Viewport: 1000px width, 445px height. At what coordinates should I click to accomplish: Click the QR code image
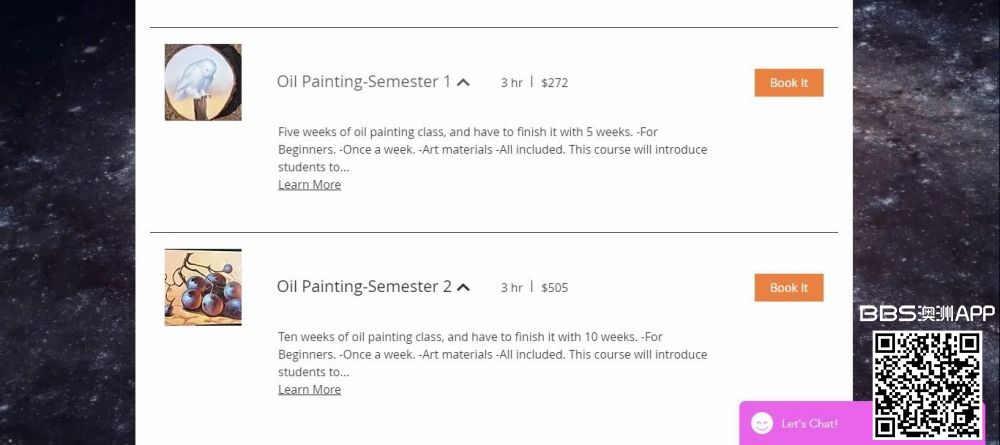pos(927,385)
